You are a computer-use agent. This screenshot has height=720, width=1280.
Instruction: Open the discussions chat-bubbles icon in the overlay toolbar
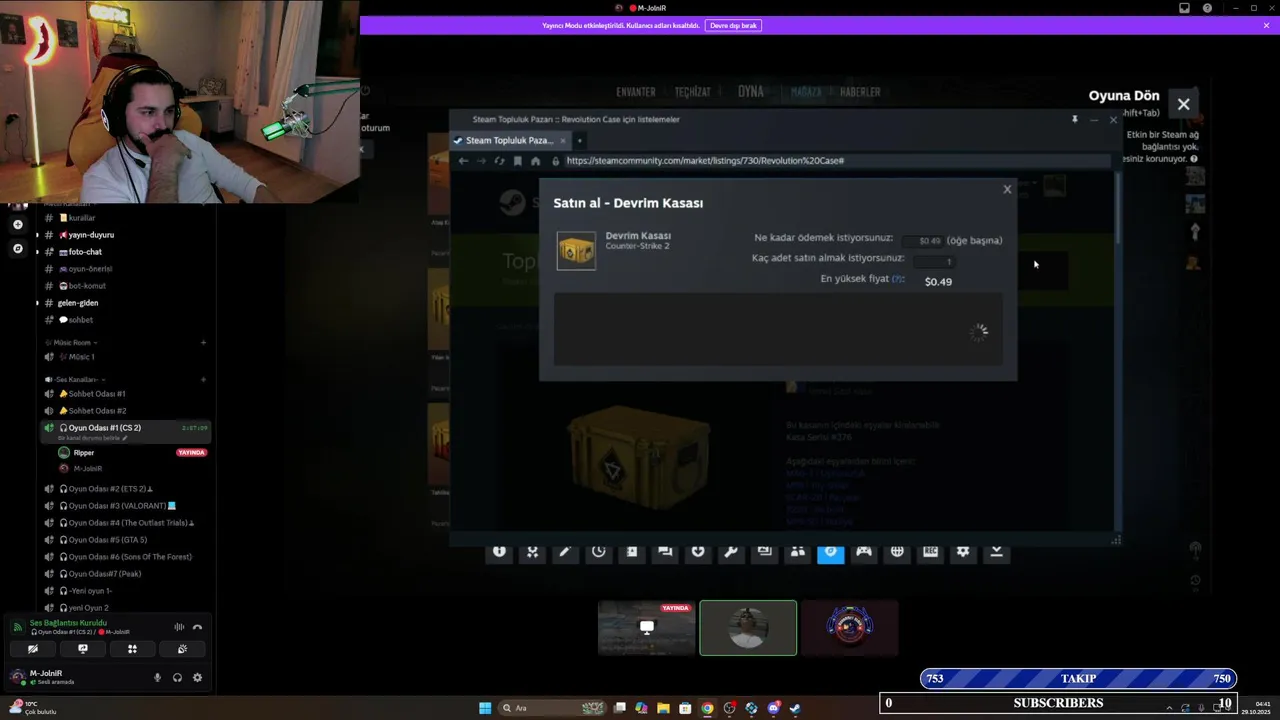coord(665,552)
